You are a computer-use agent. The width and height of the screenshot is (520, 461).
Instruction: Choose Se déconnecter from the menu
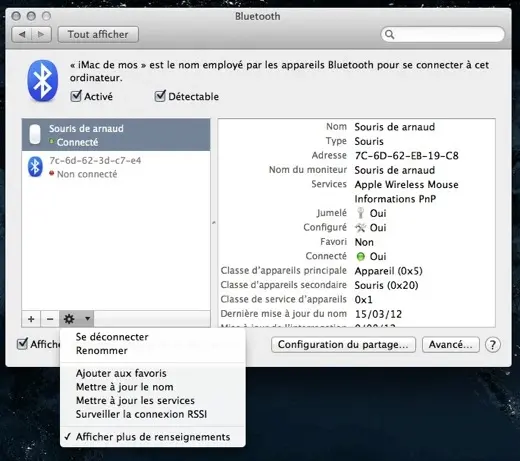point(112,337)
